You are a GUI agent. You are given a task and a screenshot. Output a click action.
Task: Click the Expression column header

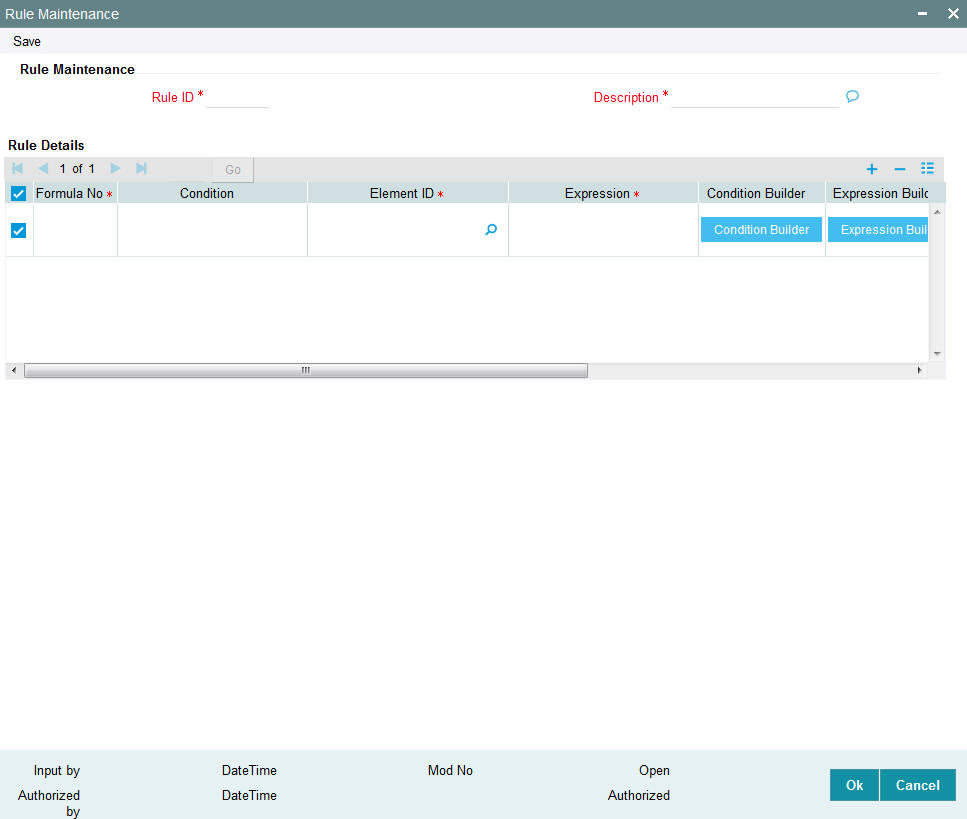pyautogui.click(x=603, y=194)
